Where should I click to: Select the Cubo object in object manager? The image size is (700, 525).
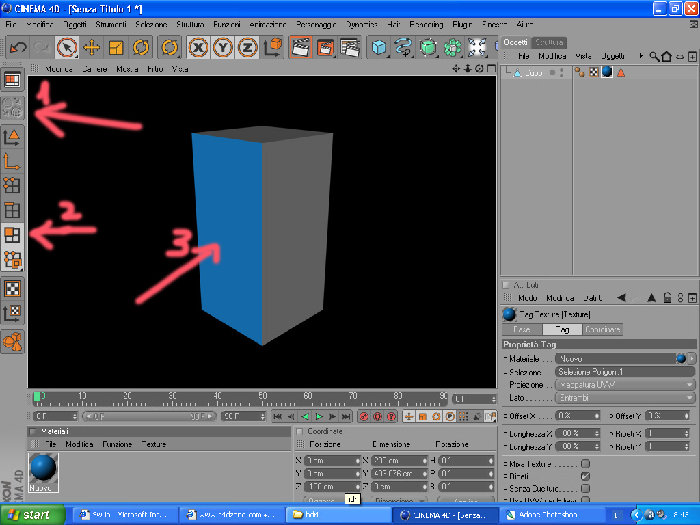click(x=533, y=73)
